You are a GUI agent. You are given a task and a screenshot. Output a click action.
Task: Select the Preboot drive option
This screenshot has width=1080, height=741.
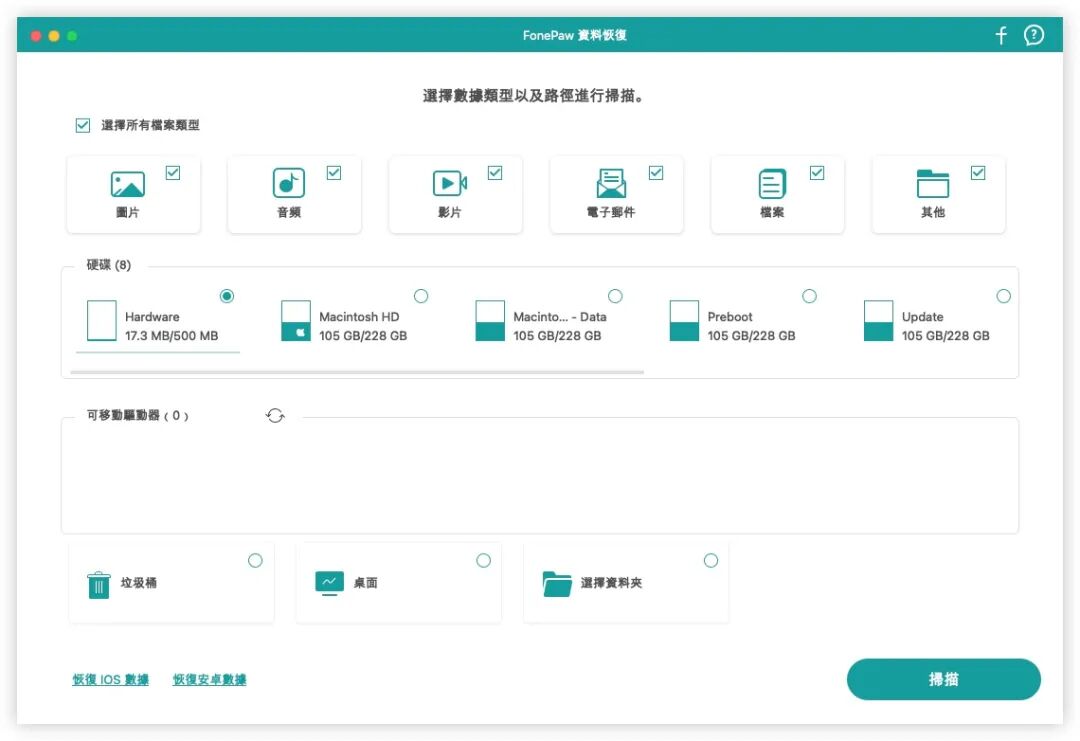[809, 296]
